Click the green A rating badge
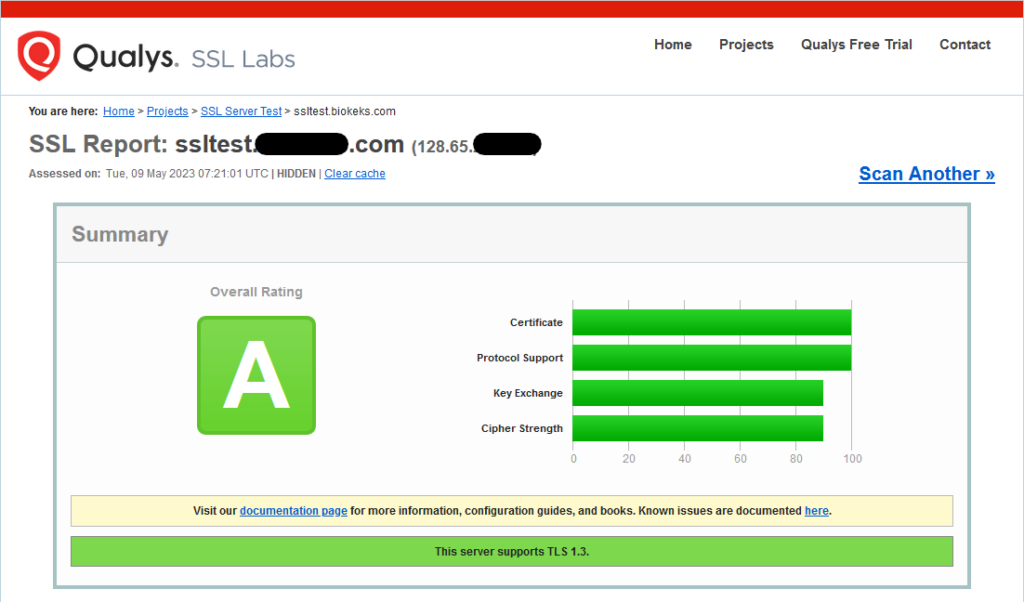Viewport: 1024px width, 602px height. 256,375
